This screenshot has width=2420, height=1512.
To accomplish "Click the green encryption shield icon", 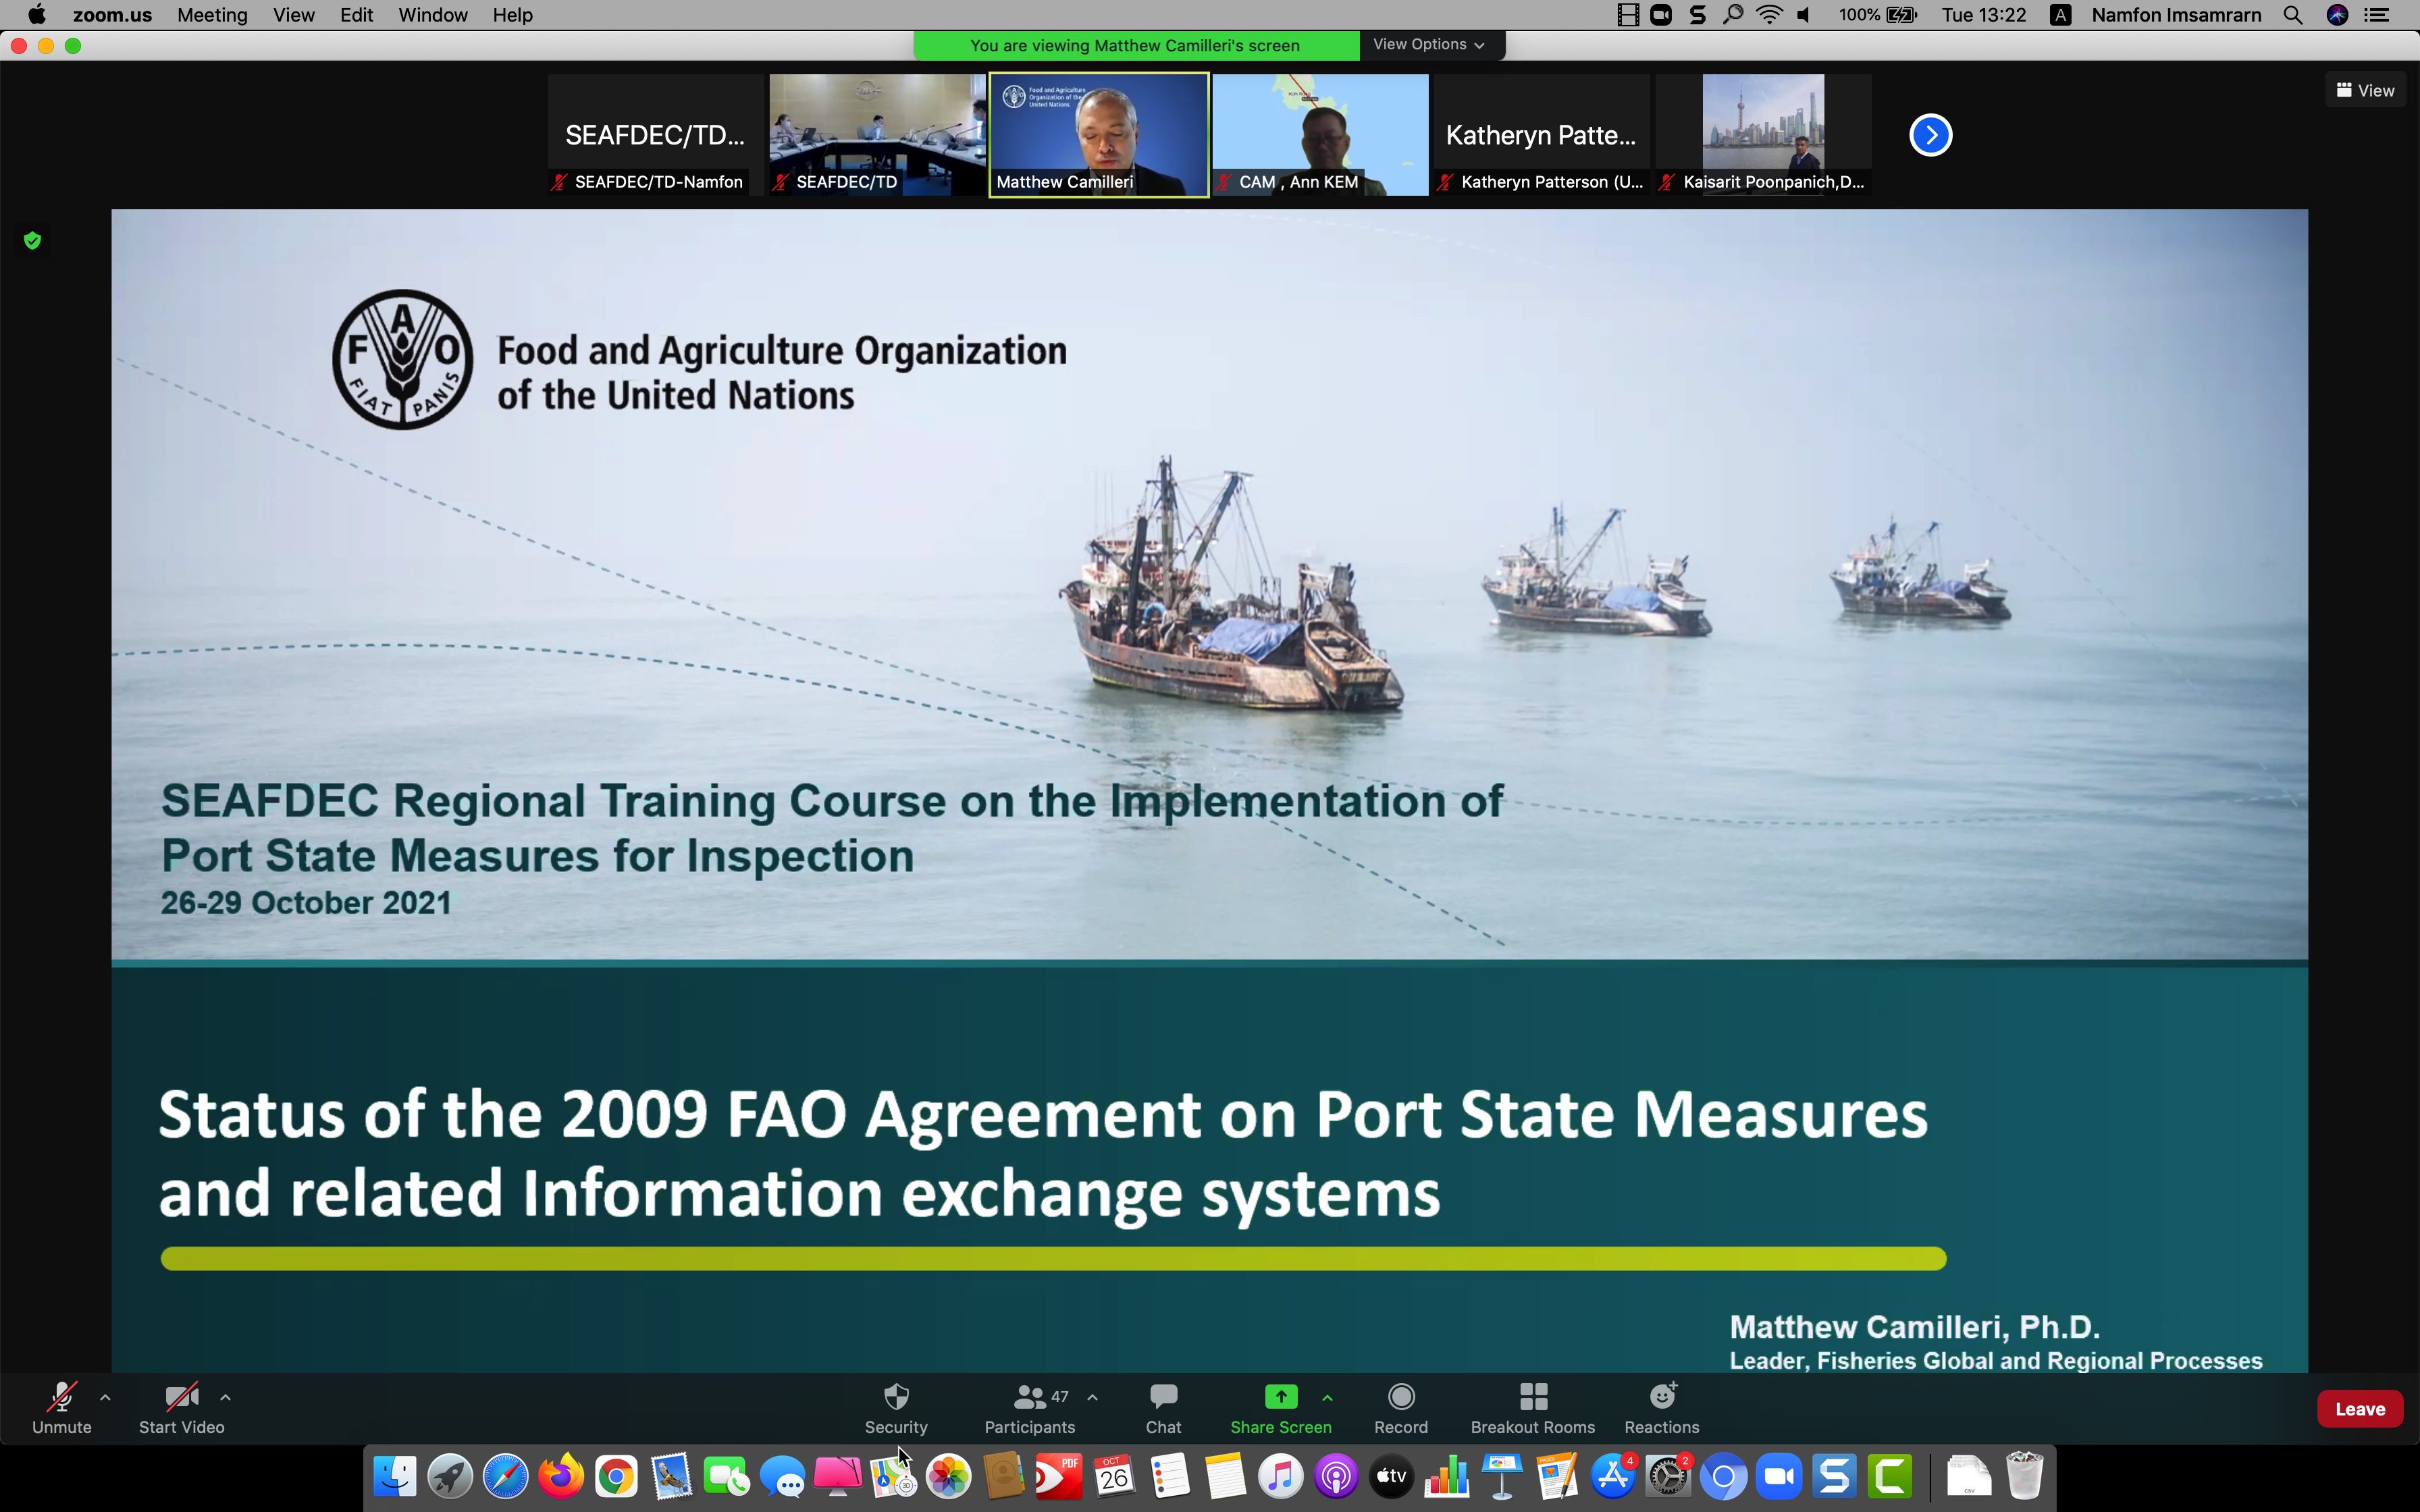I will click(32, 241).
